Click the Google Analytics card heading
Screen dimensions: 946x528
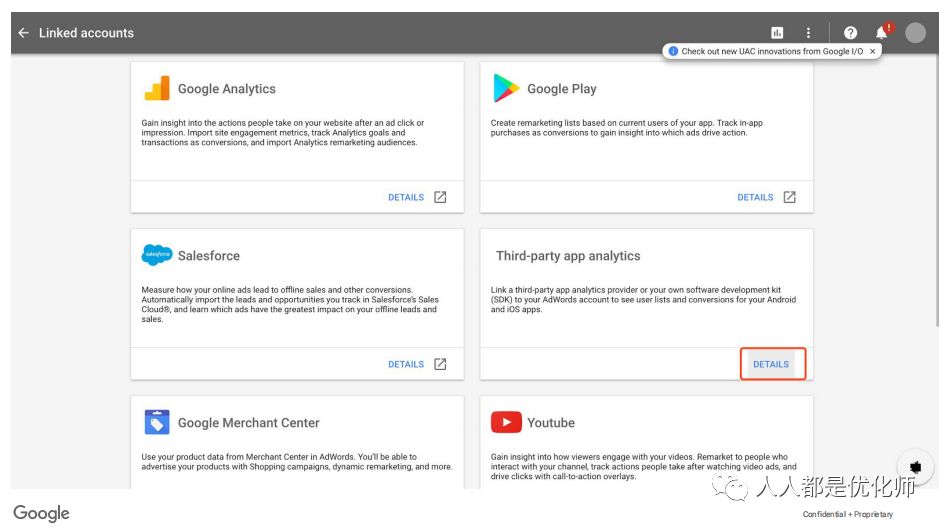pos(227,89)
